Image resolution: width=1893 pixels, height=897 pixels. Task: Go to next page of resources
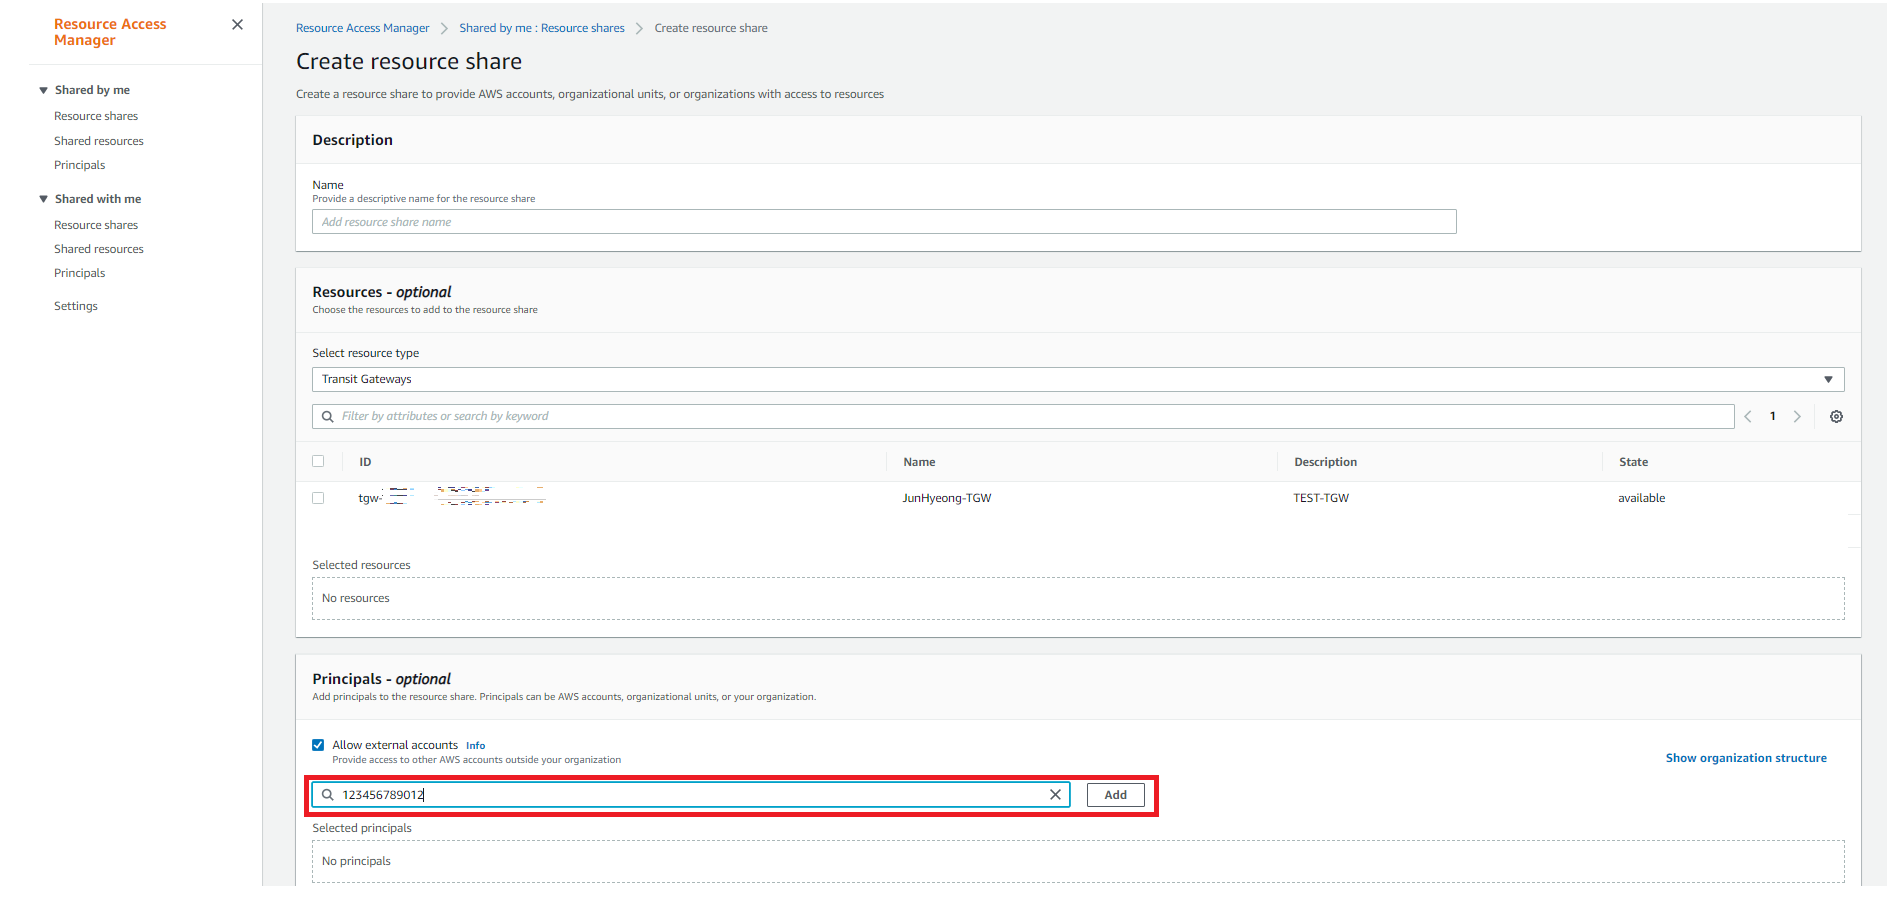[x=1797, y=417]
